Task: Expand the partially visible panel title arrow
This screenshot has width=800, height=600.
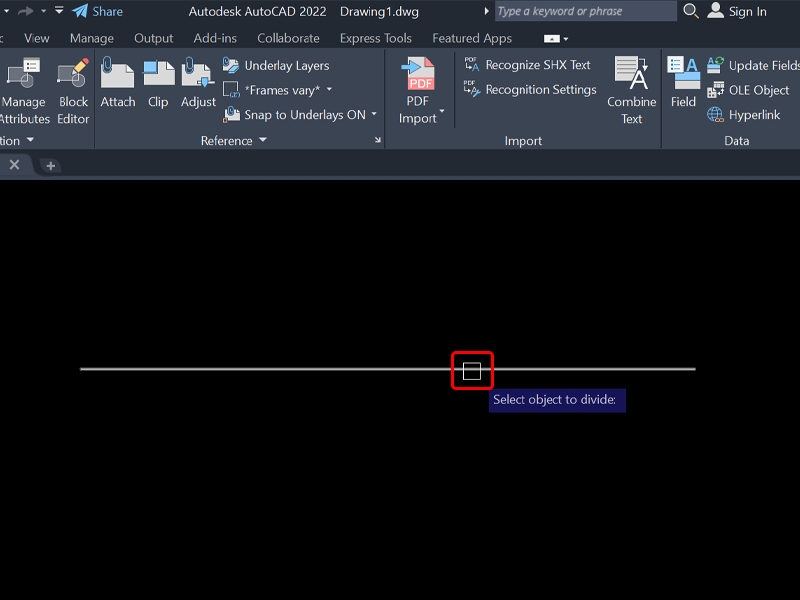Action: pos(30,140)
